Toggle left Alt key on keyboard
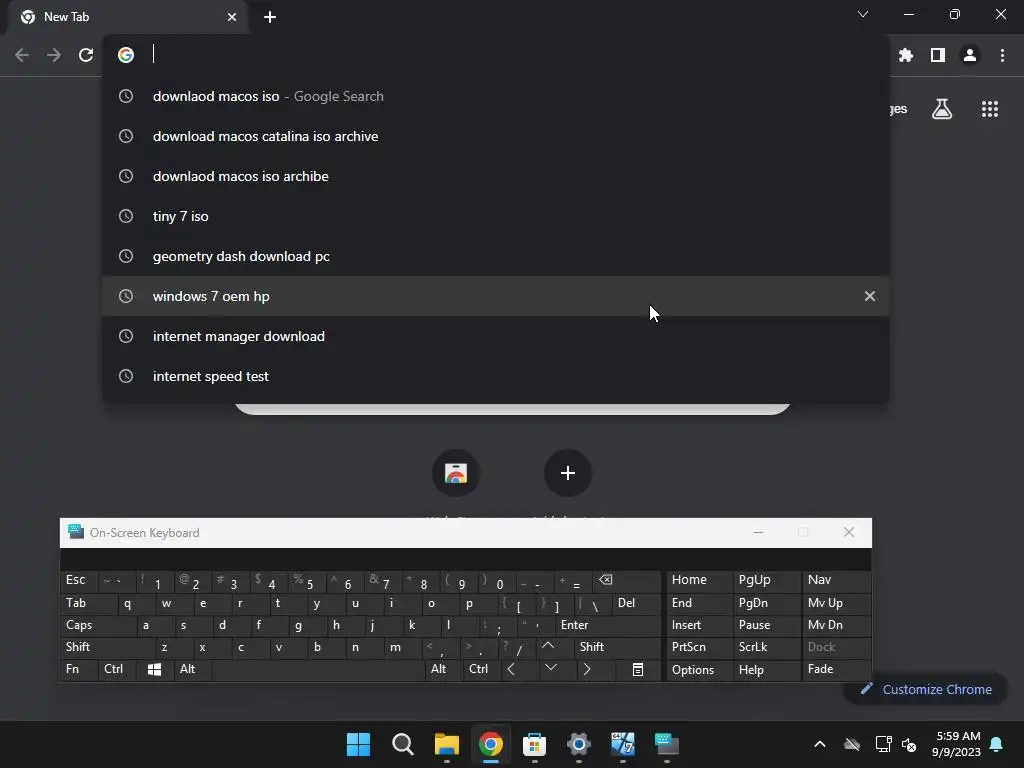Screen dimensions: 1024x768 coord(193,669)
